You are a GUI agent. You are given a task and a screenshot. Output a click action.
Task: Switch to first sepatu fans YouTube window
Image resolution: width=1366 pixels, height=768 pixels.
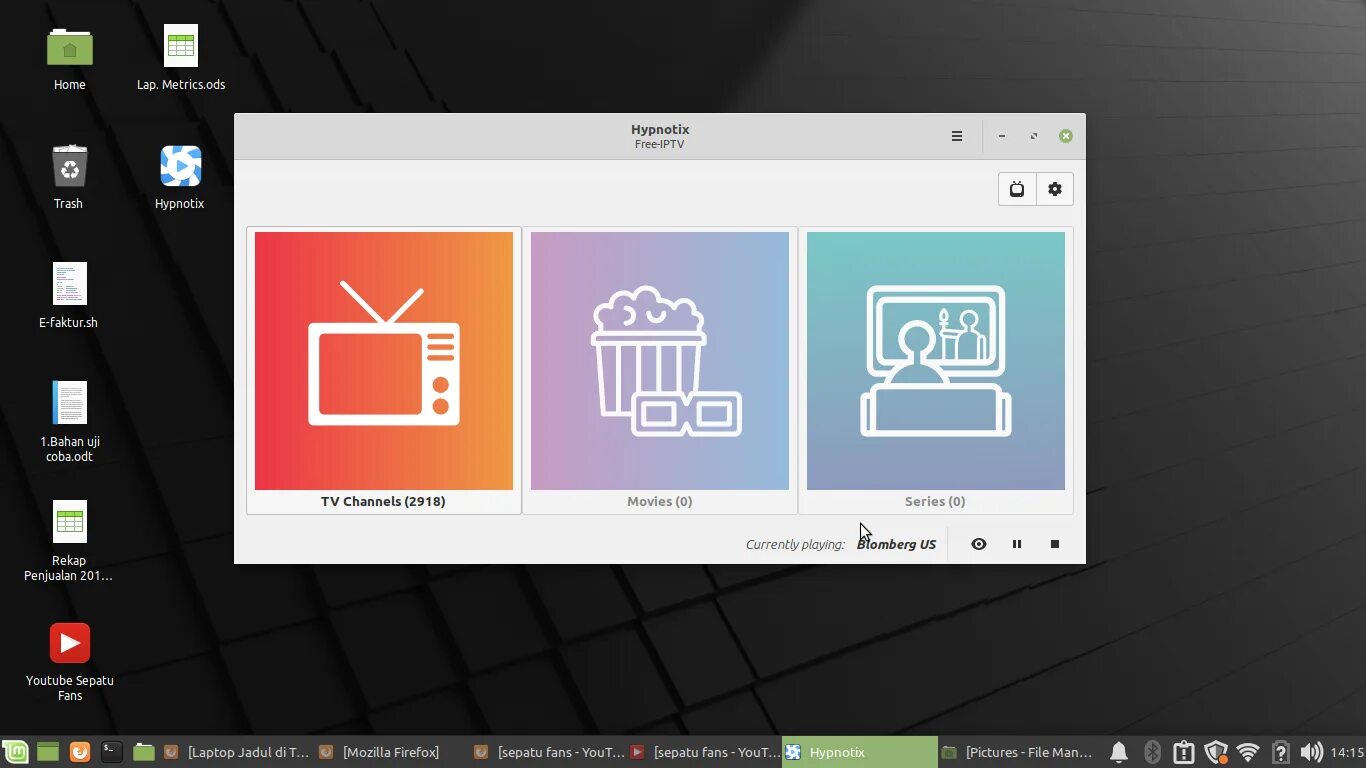tap(547, 752)
